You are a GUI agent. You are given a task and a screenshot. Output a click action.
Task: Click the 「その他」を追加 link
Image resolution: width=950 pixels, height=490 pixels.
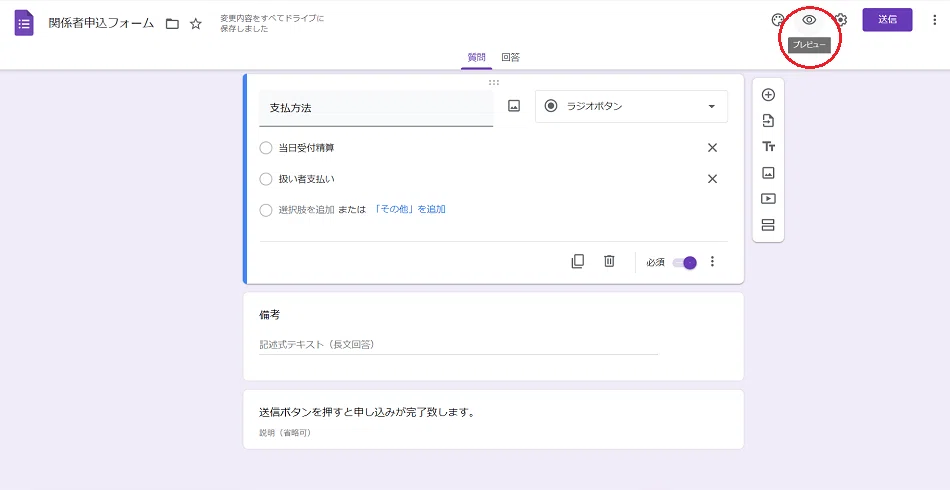[410, 210]
